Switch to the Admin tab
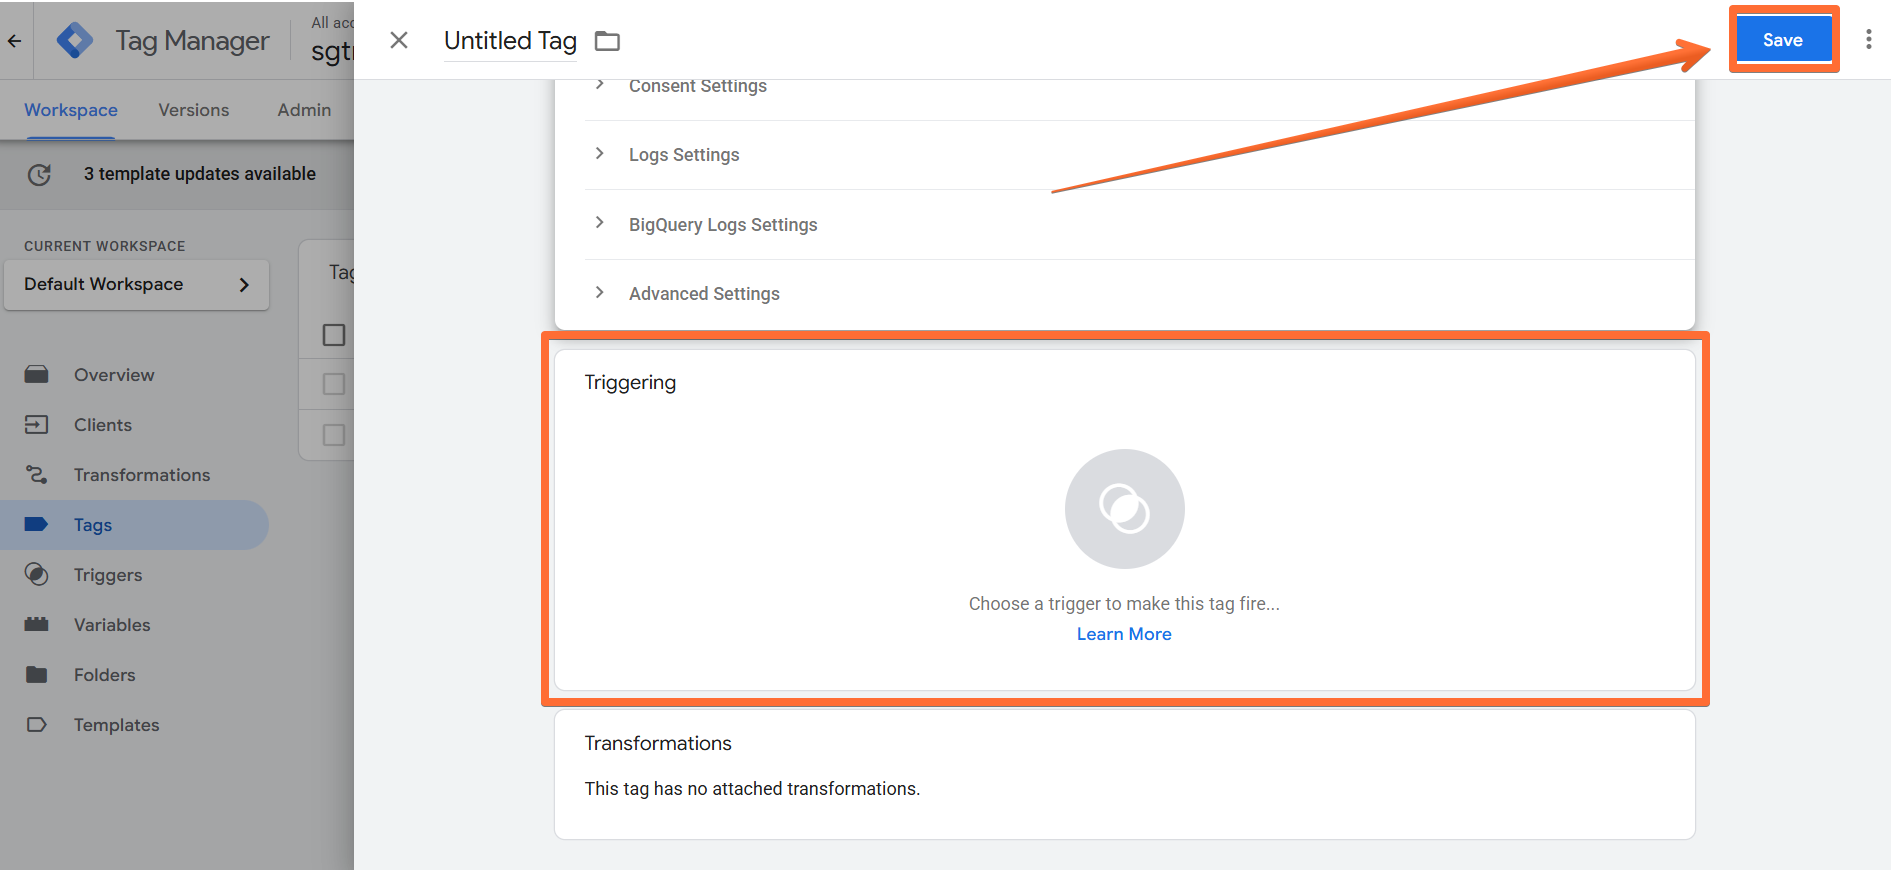 [x=304, y=110]
